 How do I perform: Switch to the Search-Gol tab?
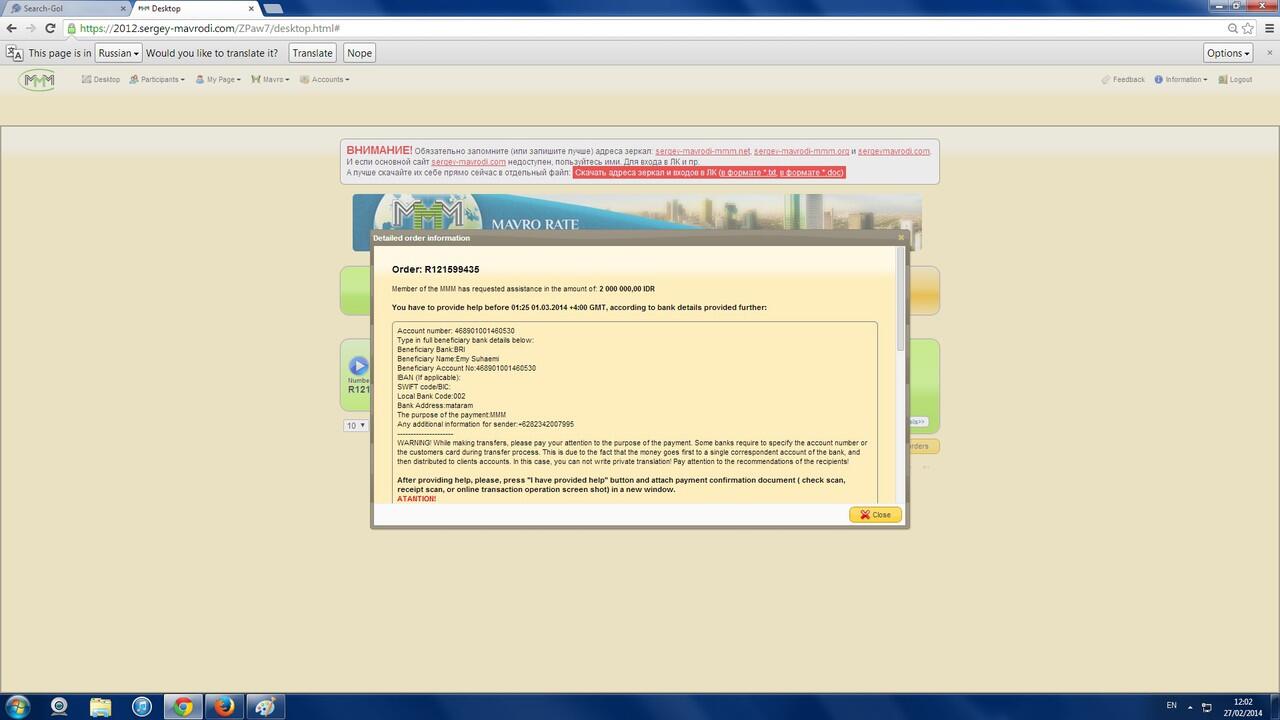coord(66,8)
